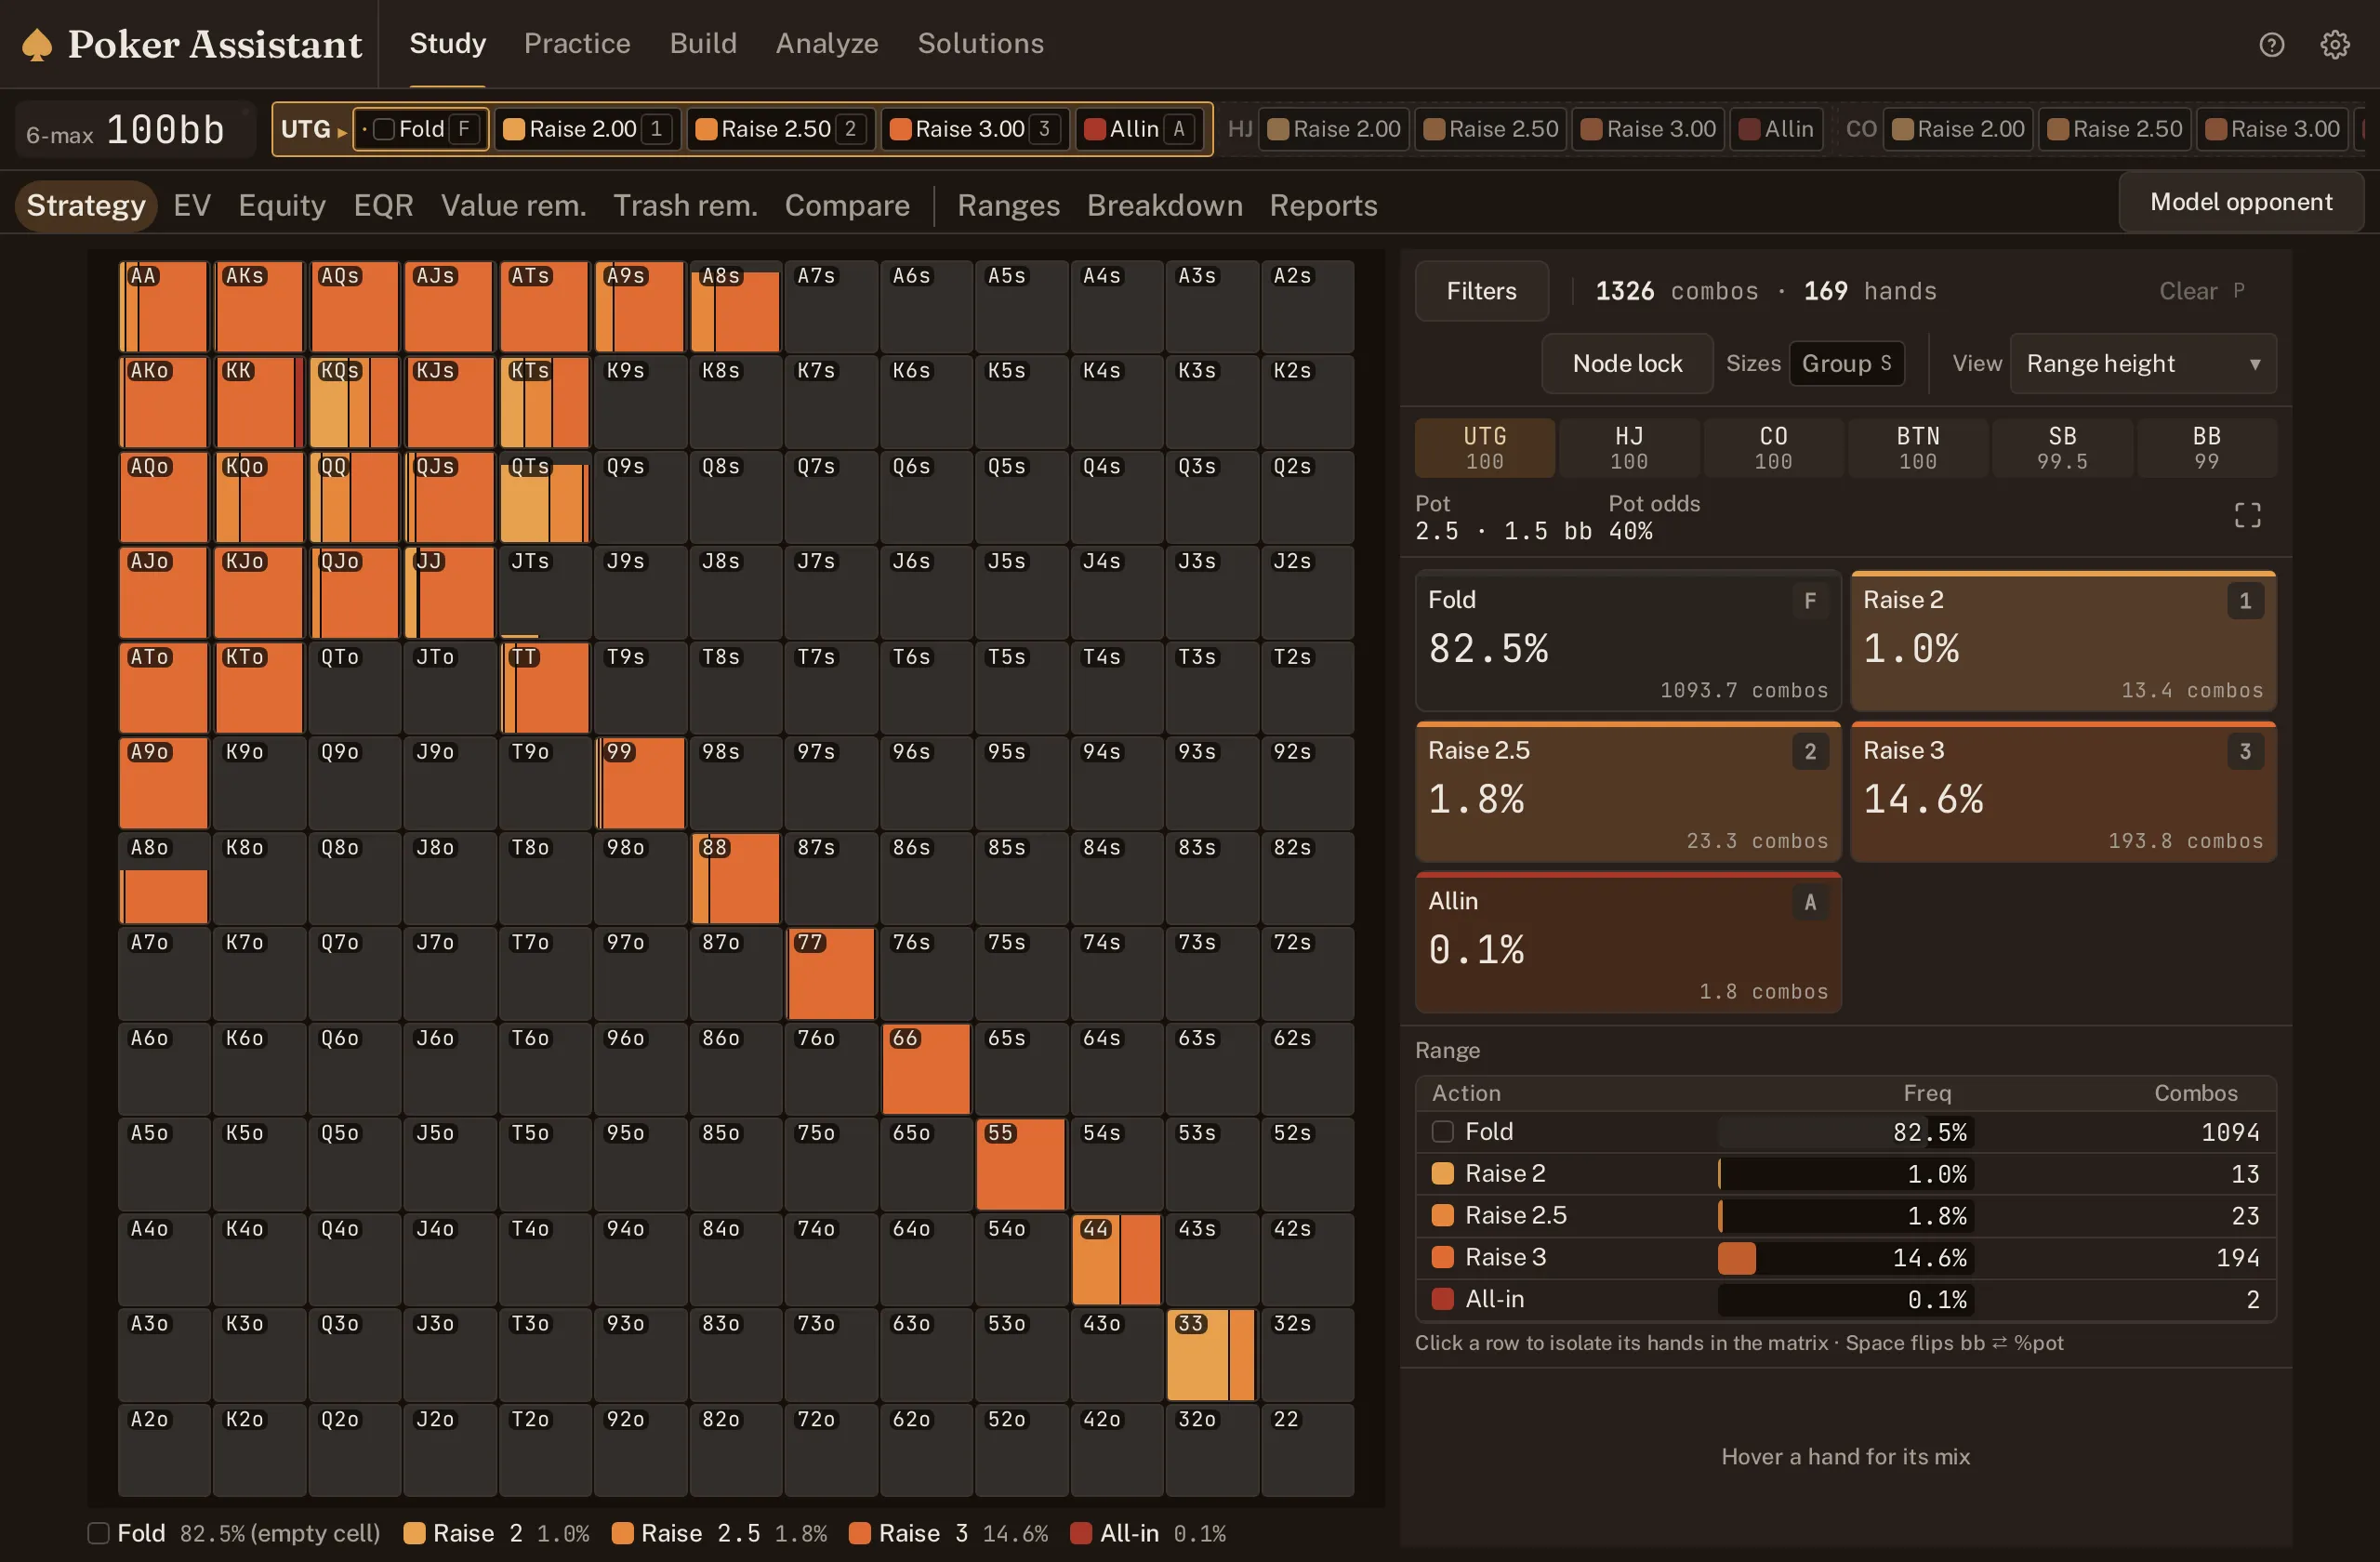
Task: Open the Range height view dropdown
Action: pyautogui.click(x=2142, y=363)
